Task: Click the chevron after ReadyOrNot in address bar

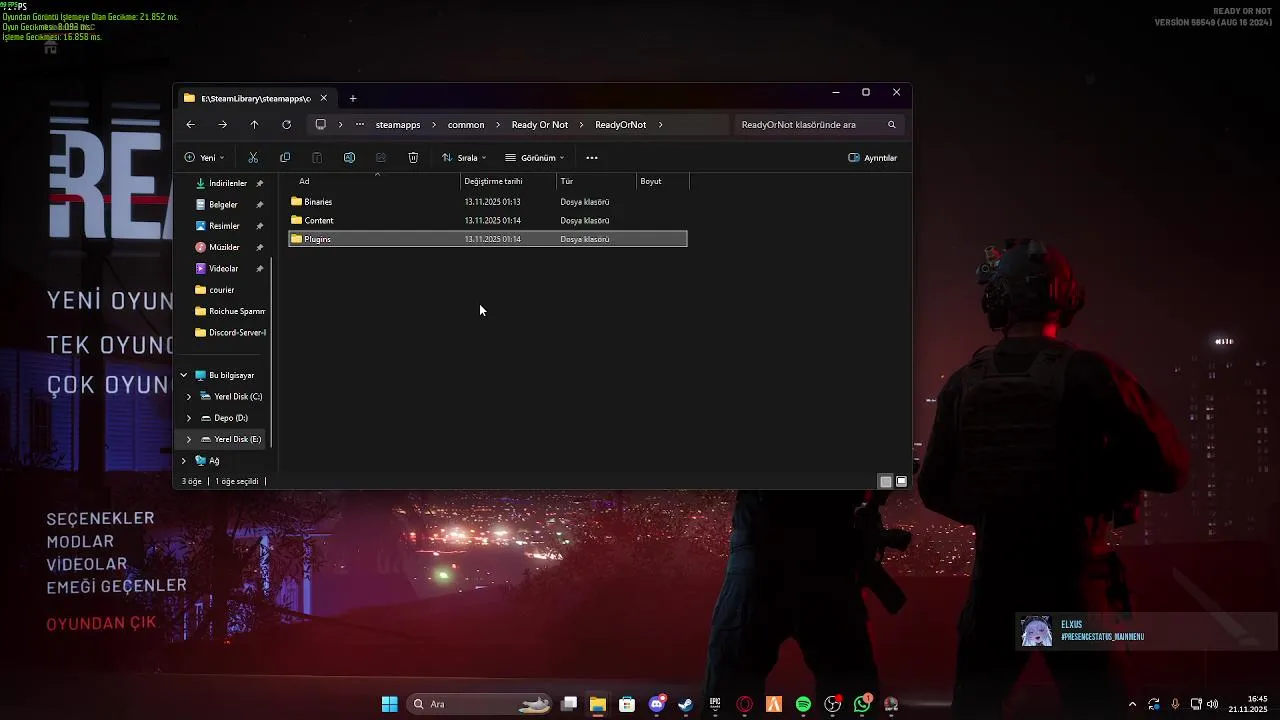Action: tap(661, 125)
